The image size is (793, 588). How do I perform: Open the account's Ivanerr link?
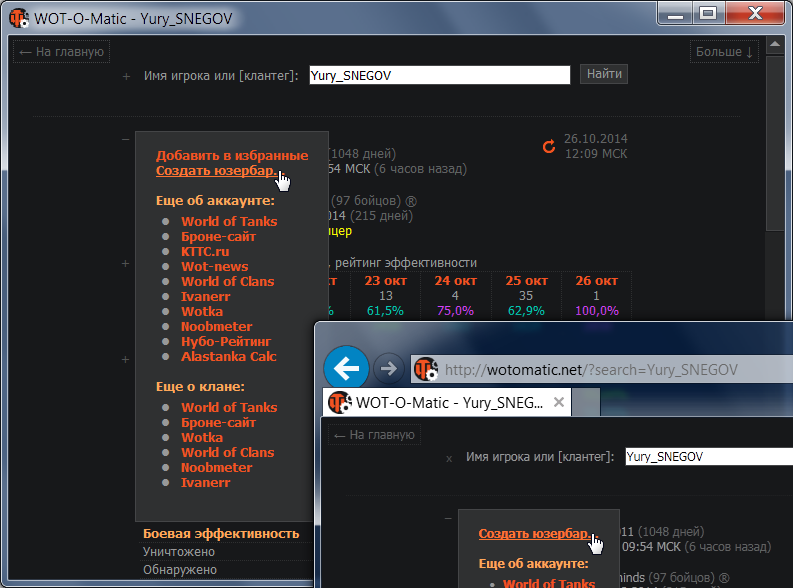205,296
